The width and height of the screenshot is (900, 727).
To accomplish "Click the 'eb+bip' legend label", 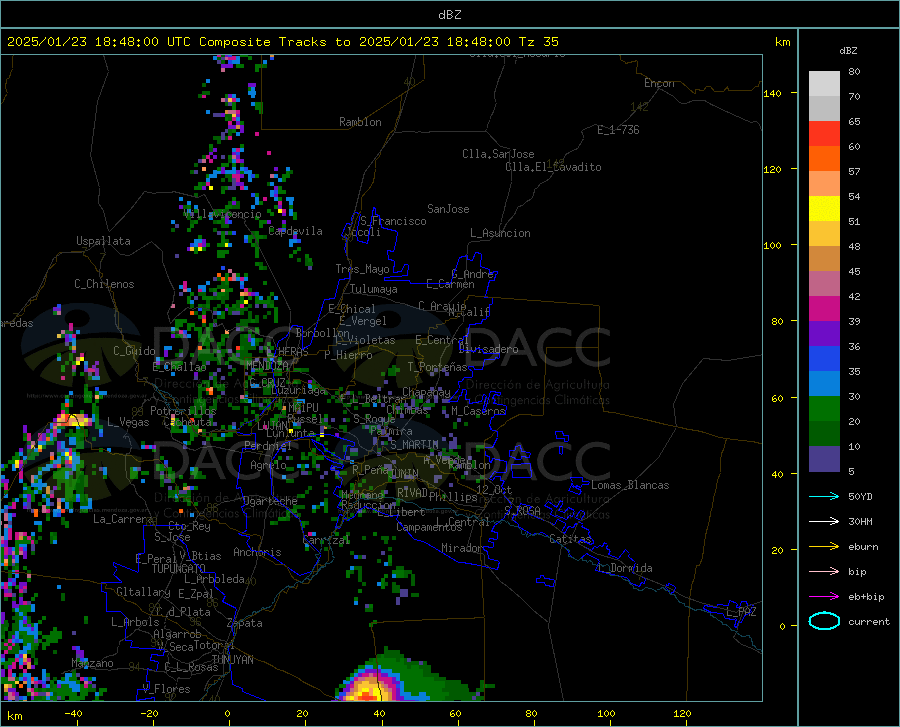I will pos(866,597).
